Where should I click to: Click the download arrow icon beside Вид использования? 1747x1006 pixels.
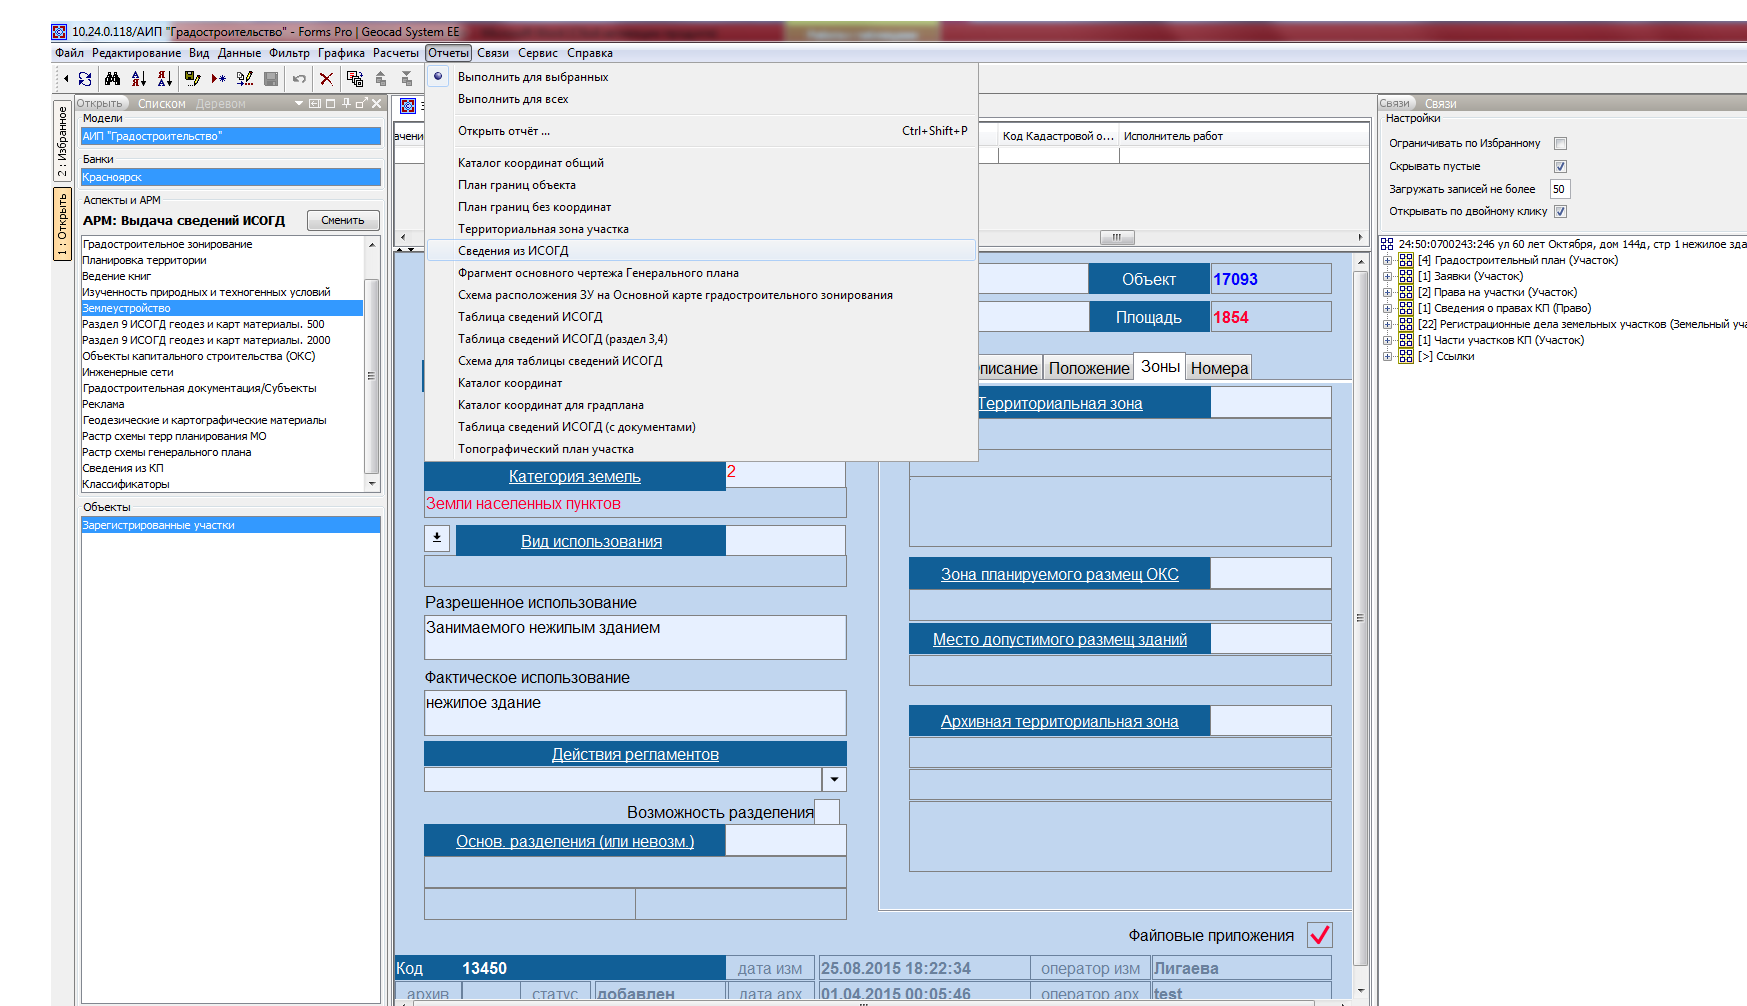click(437, 539)
